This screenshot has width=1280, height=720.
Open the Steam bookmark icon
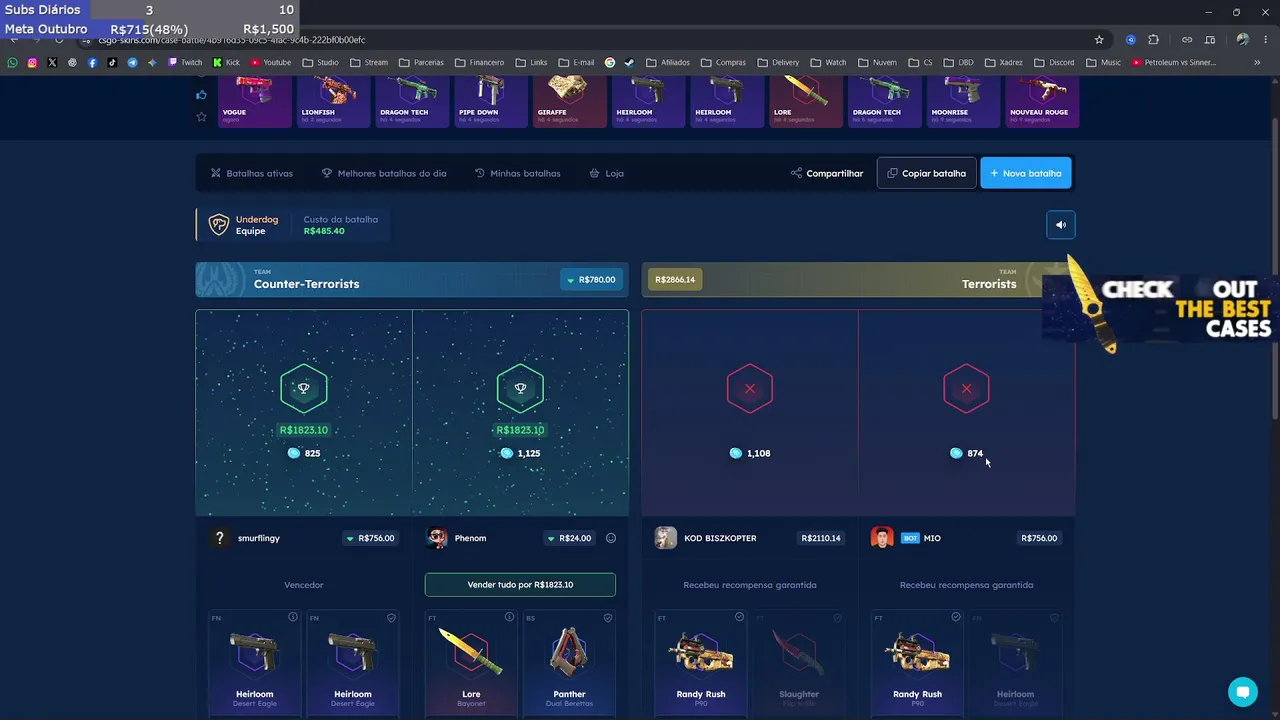click(629, 63)
